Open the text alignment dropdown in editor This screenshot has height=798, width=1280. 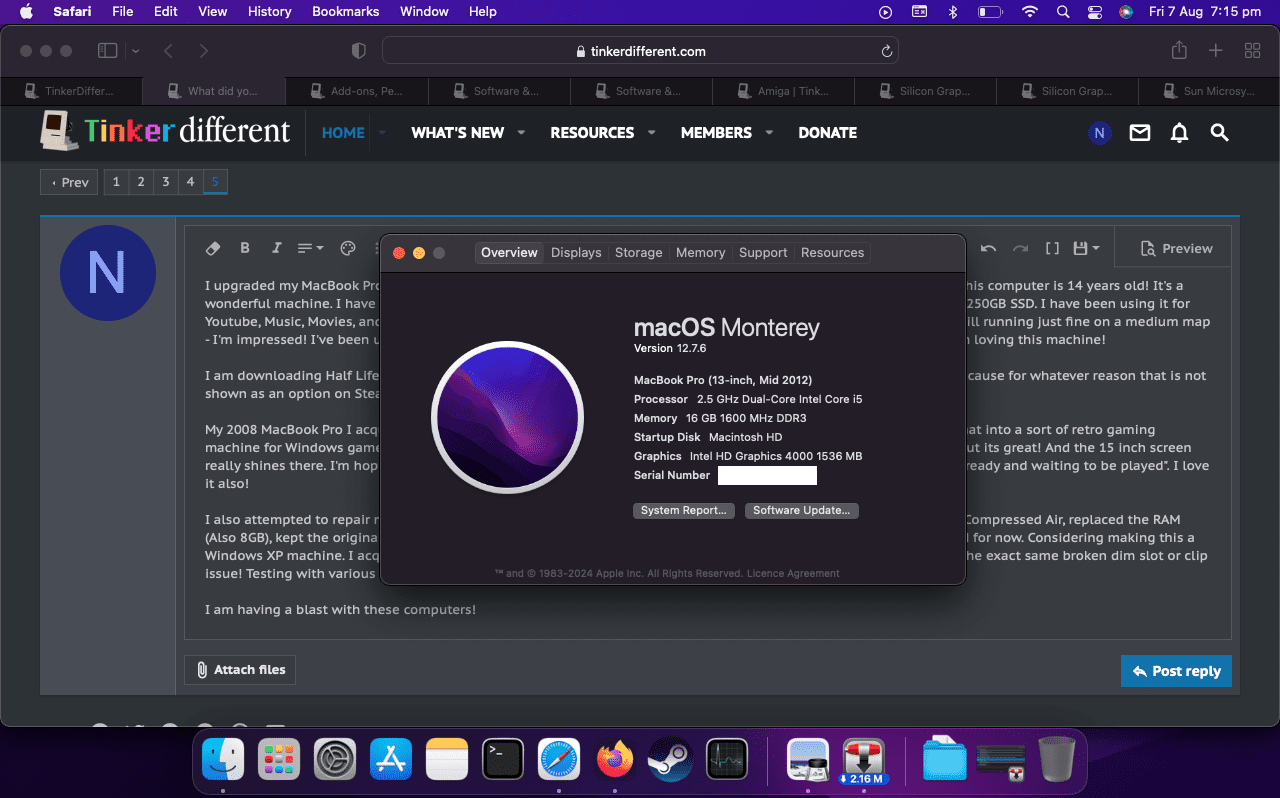pyautogui.click(x=310, y=248)
